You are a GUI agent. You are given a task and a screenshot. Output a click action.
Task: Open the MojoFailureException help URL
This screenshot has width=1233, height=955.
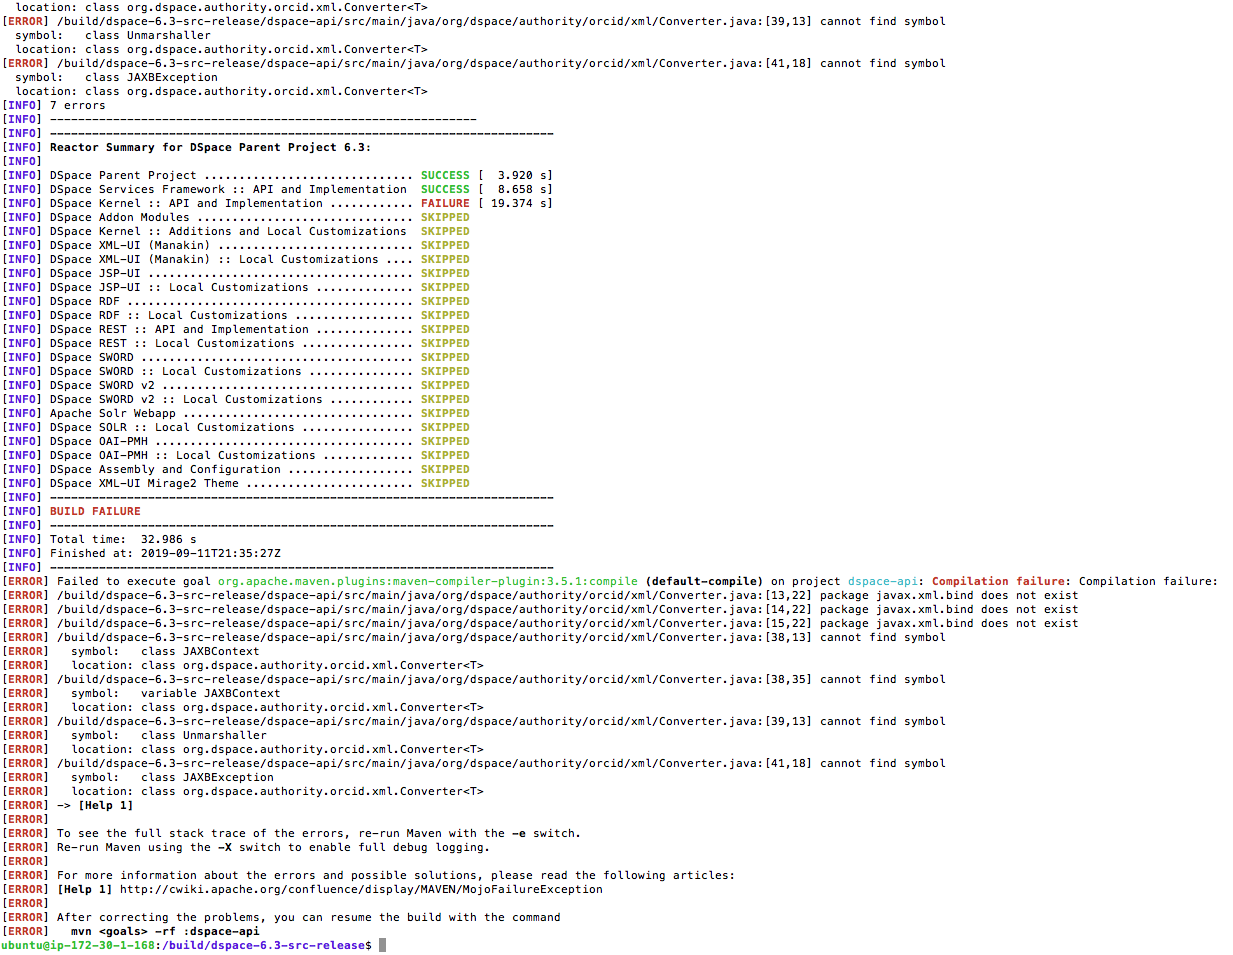[x=362, y=889]
